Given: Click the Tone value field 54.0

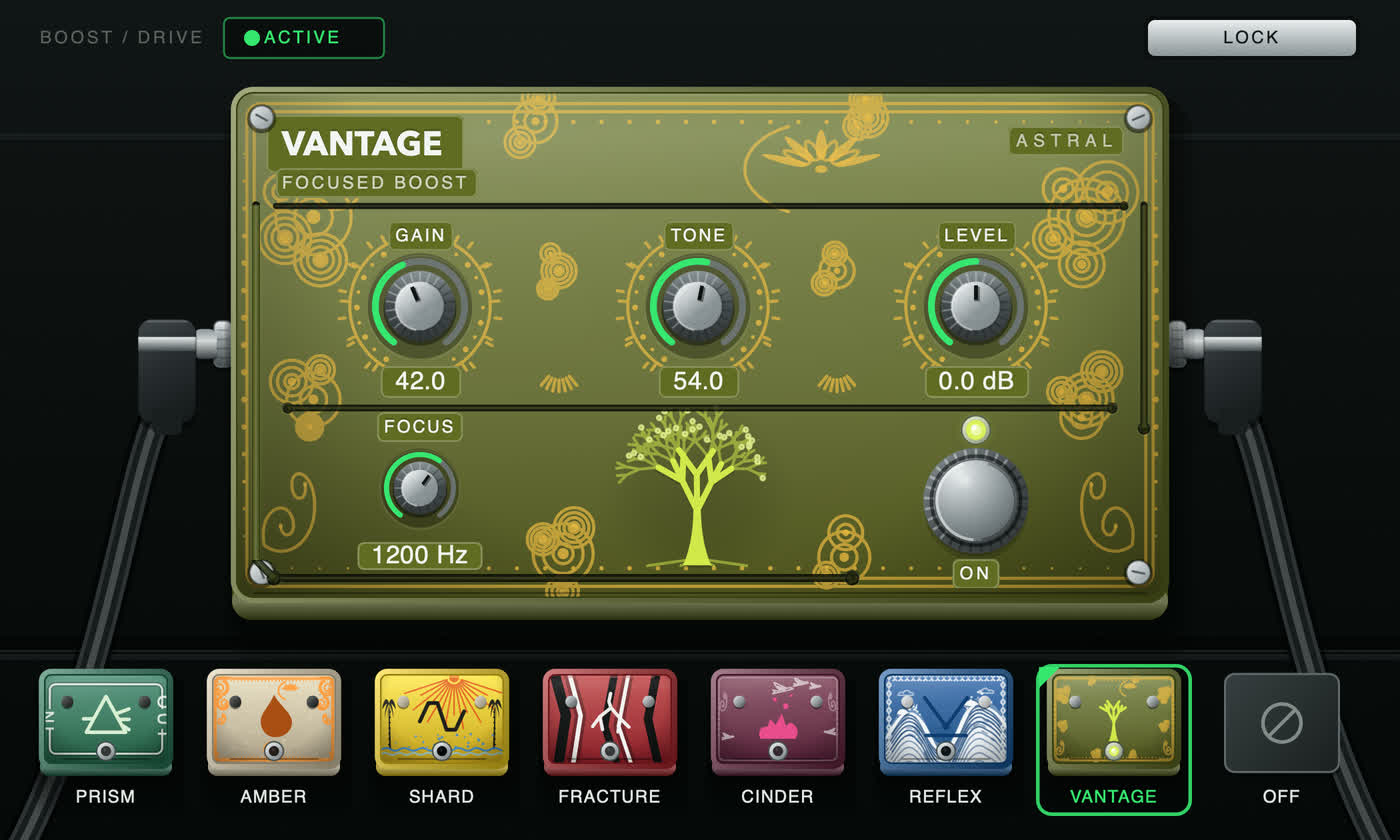Looking at the screenshot, I should 698,382.
